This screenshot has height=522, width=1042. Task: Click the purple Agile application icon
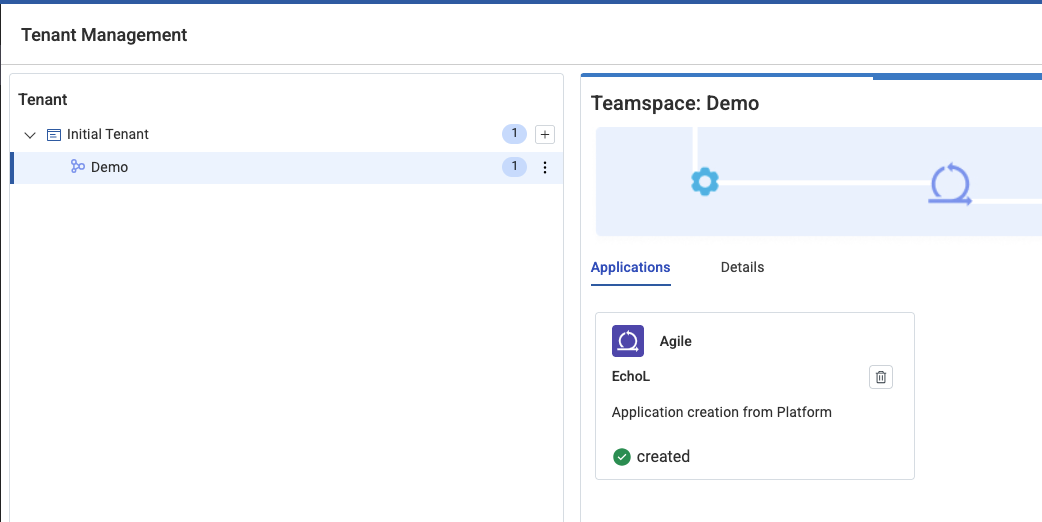click(x=628, y=341)
